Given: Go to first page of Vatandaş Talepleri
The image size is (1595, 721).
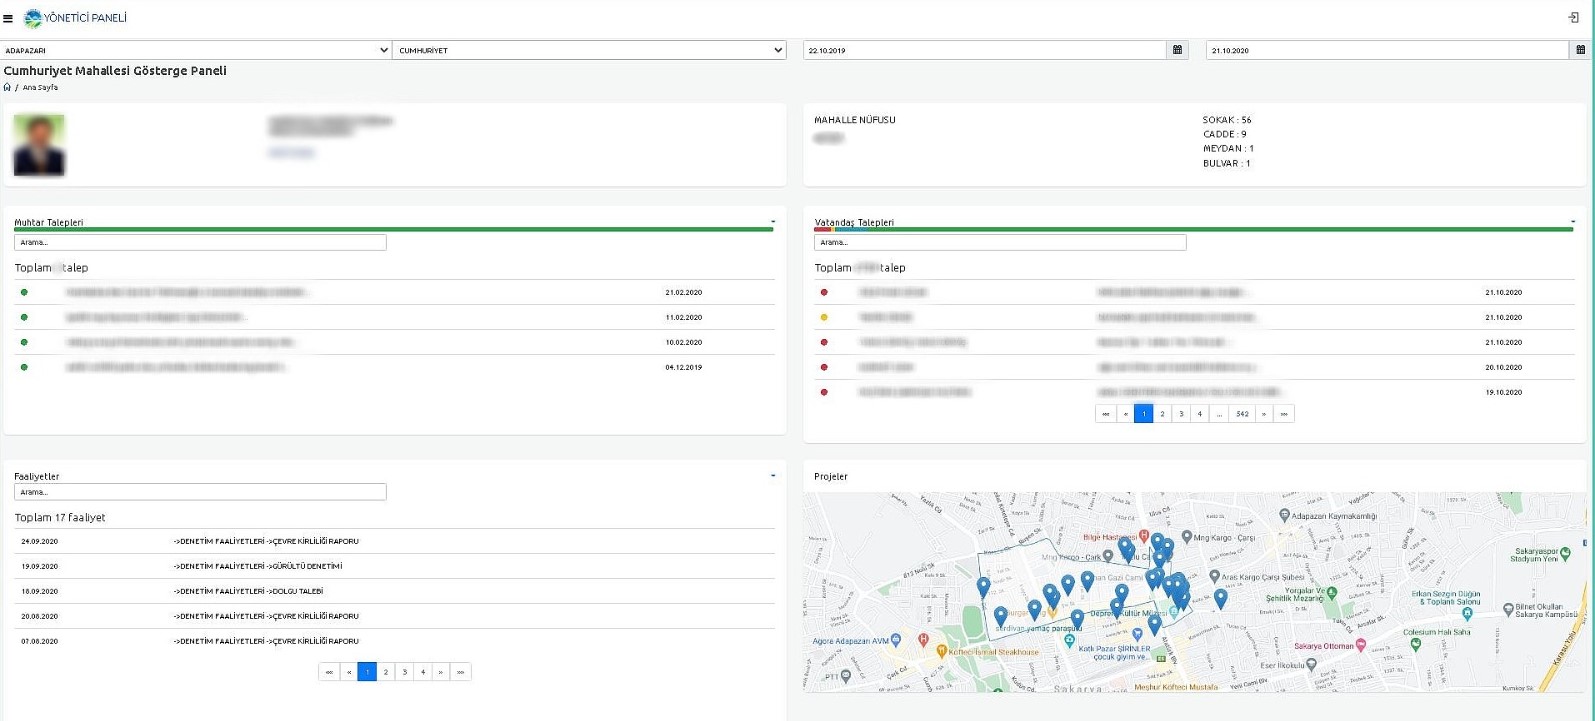Looking at the screenshot, I should pyautogui.click(x=1106, y=413).
